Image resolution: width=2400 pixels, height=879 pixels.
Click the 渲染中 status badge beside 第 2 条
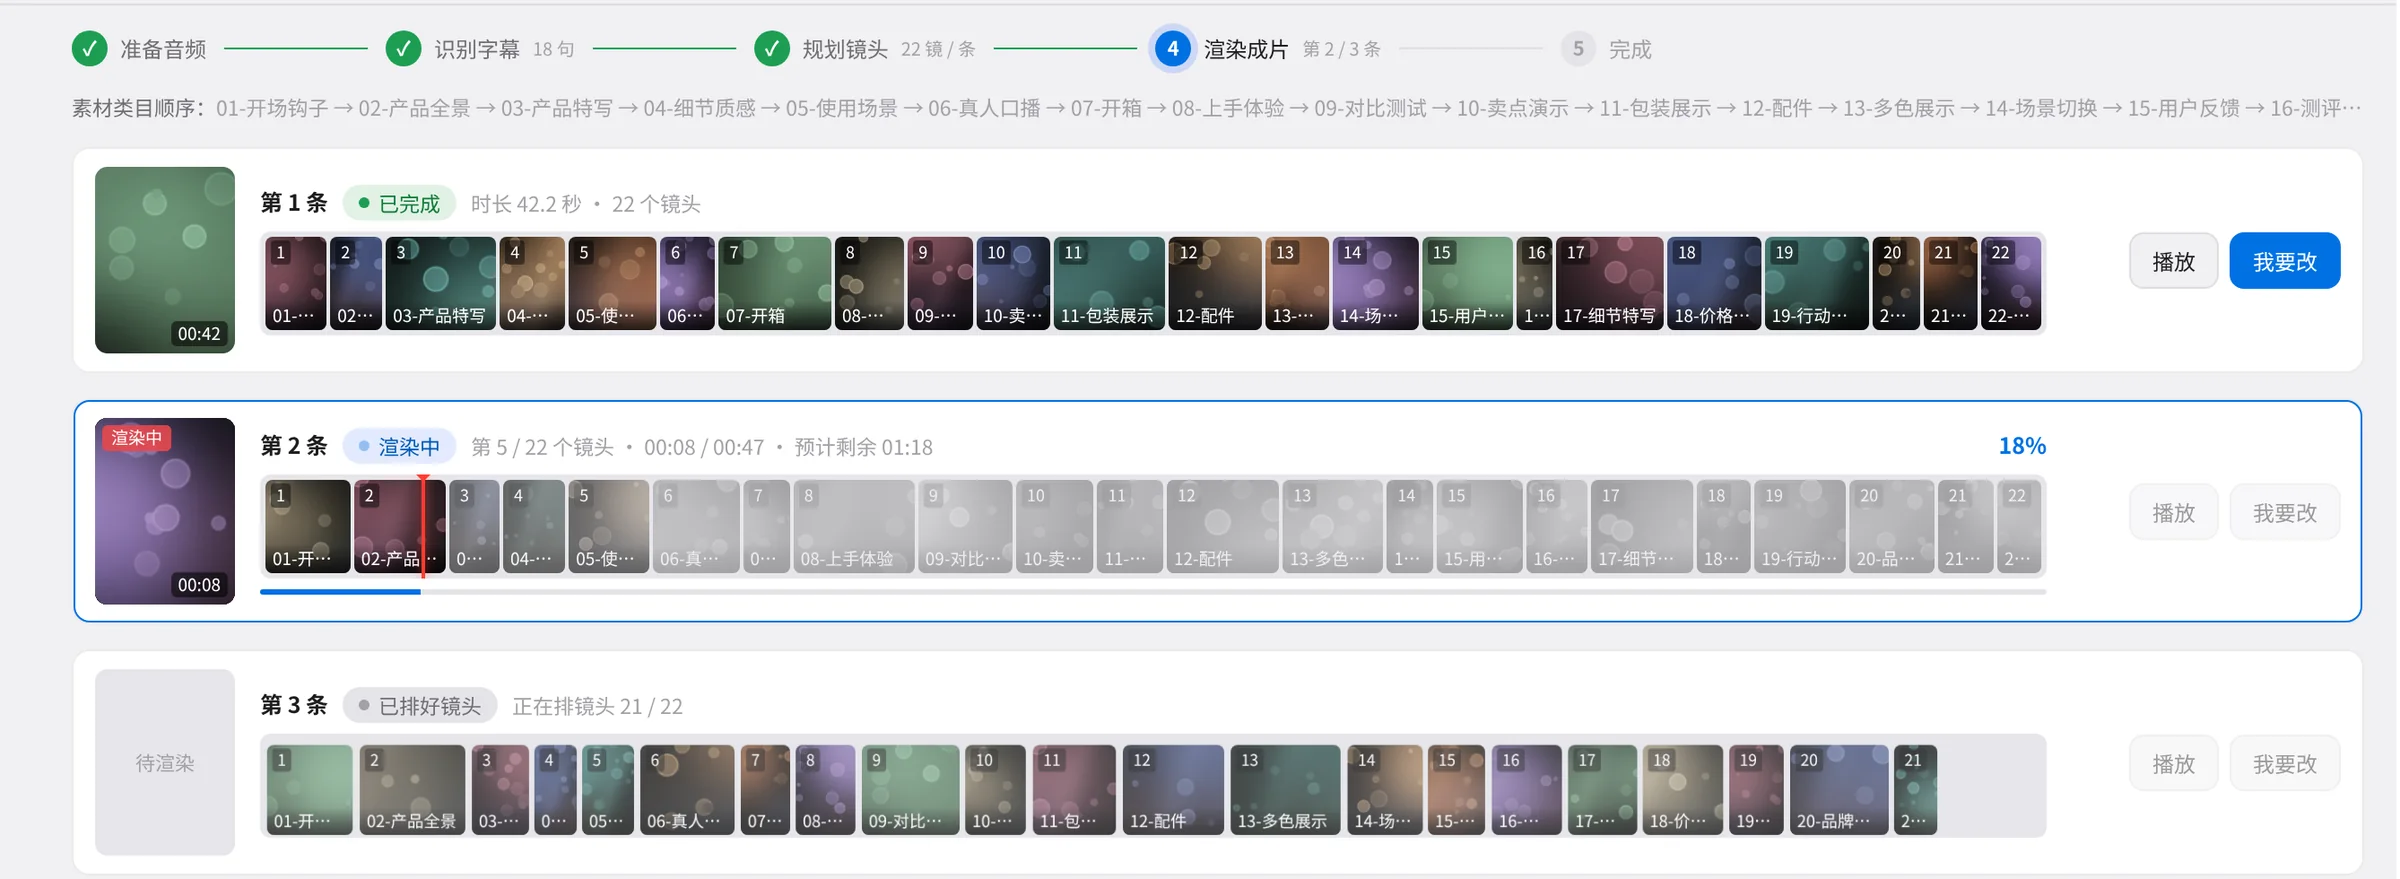(x=399, y=447)
